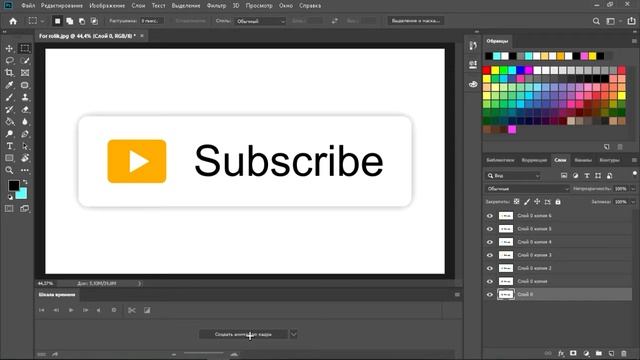Hide layer 'Слой 0 копия 4'
Screen dimensions: 640x360
pos(490,242)
